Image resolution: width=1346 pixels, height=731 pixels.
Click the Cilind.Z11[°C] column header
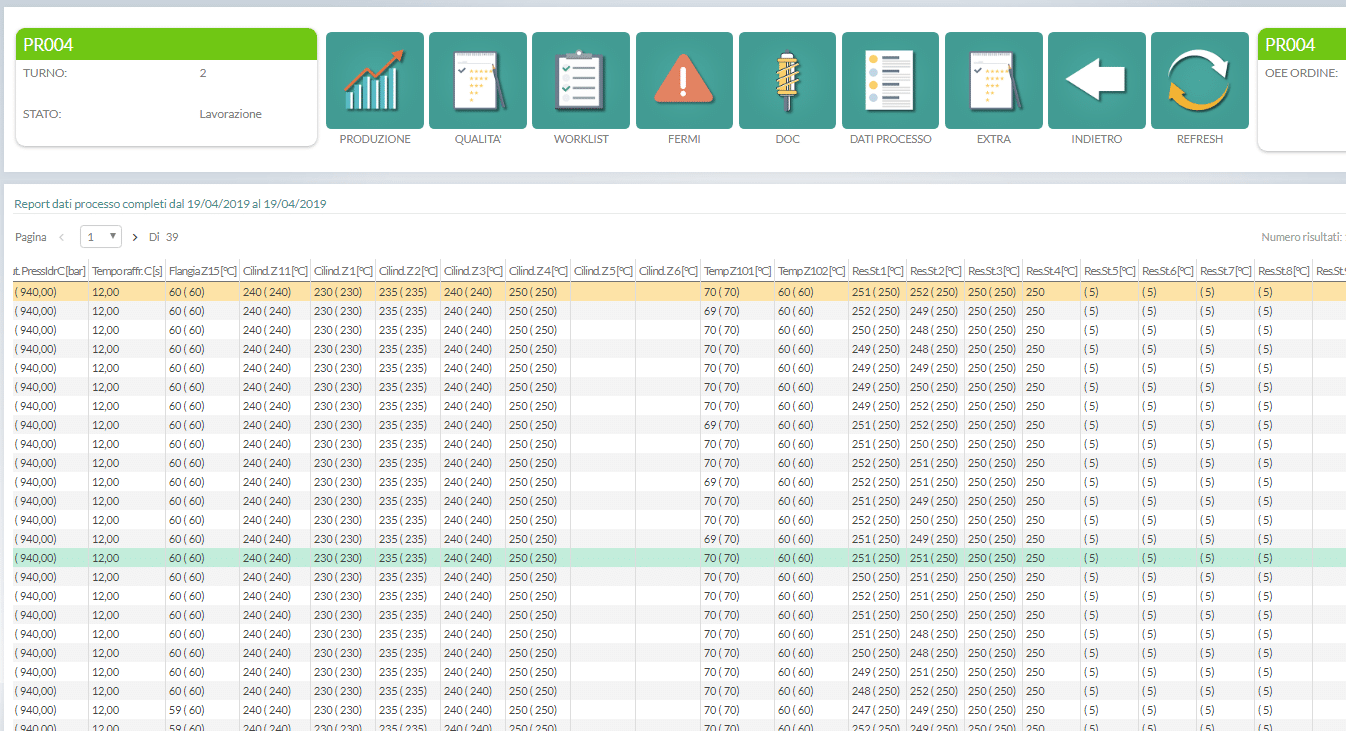tap(275, 271)
